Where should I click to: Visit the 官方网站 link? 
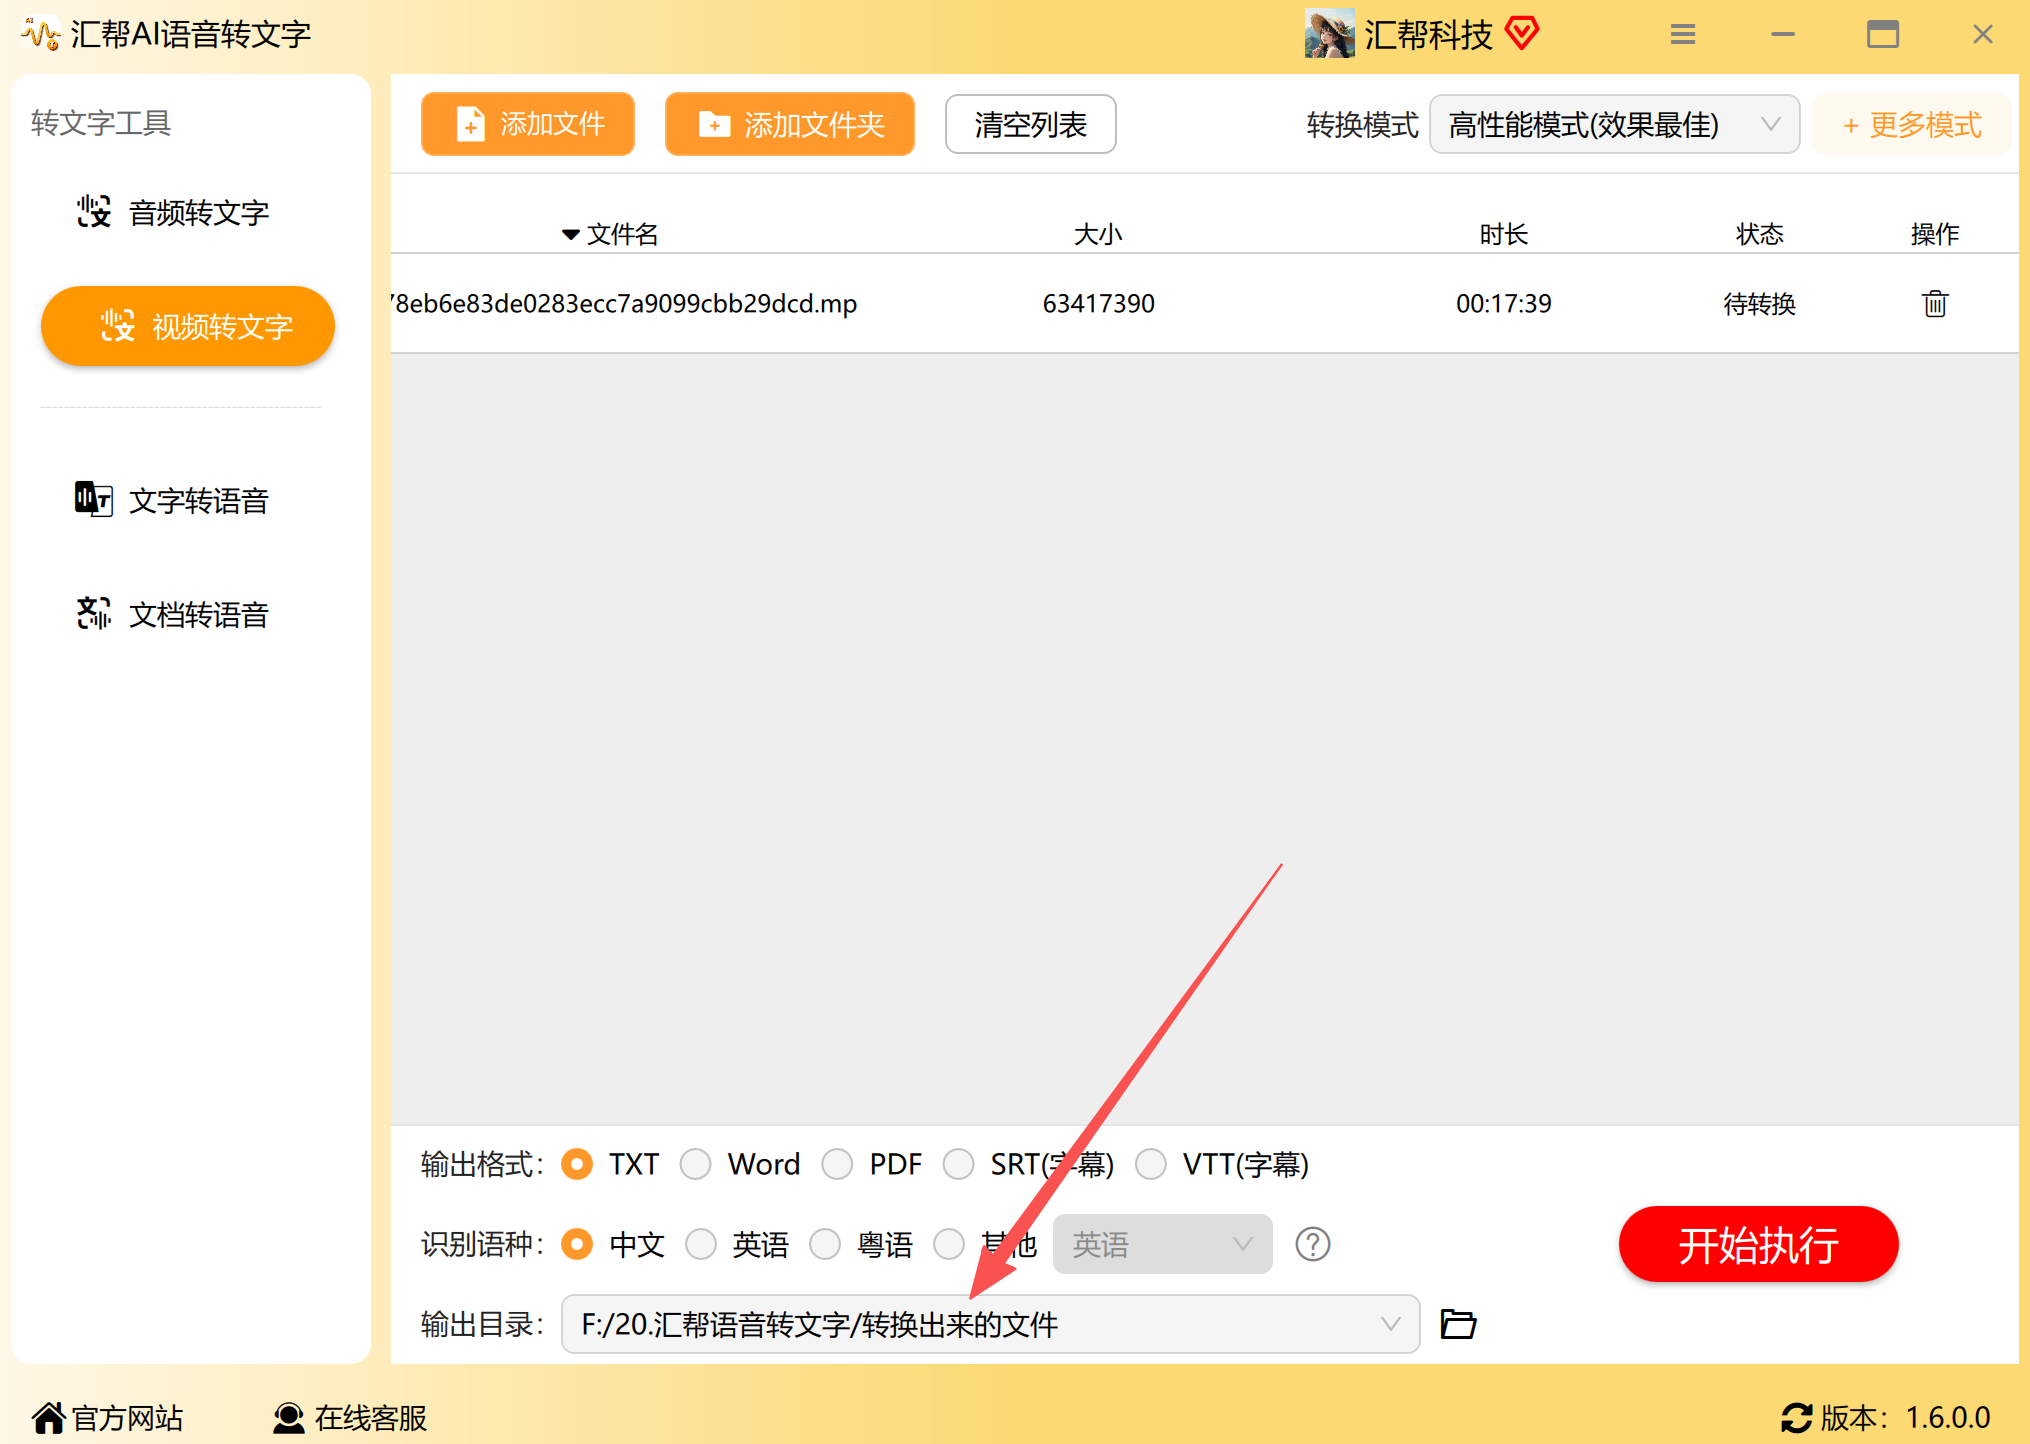(x=108, y=1417)
